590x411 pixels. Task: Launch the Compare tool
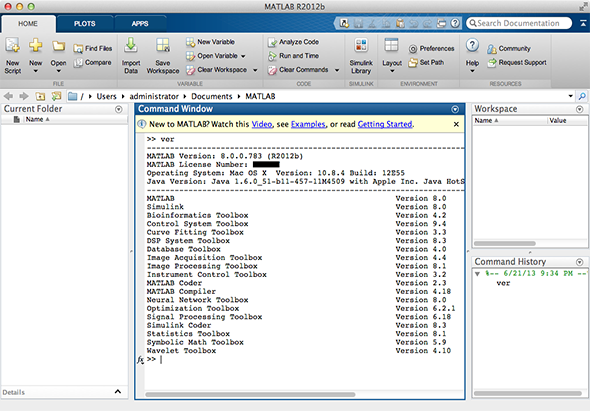pos(93,62)
